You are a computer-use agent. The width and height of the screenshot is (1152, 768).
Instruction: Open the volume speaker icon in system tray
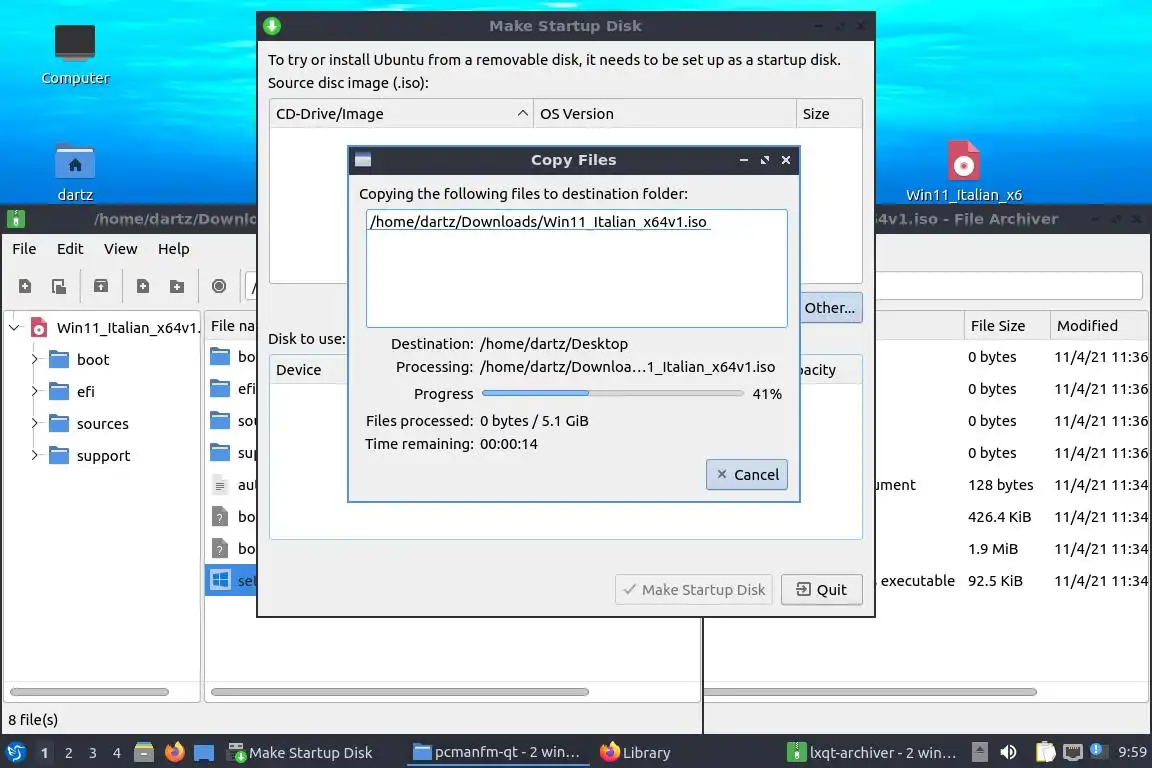tap(1009, 752)
